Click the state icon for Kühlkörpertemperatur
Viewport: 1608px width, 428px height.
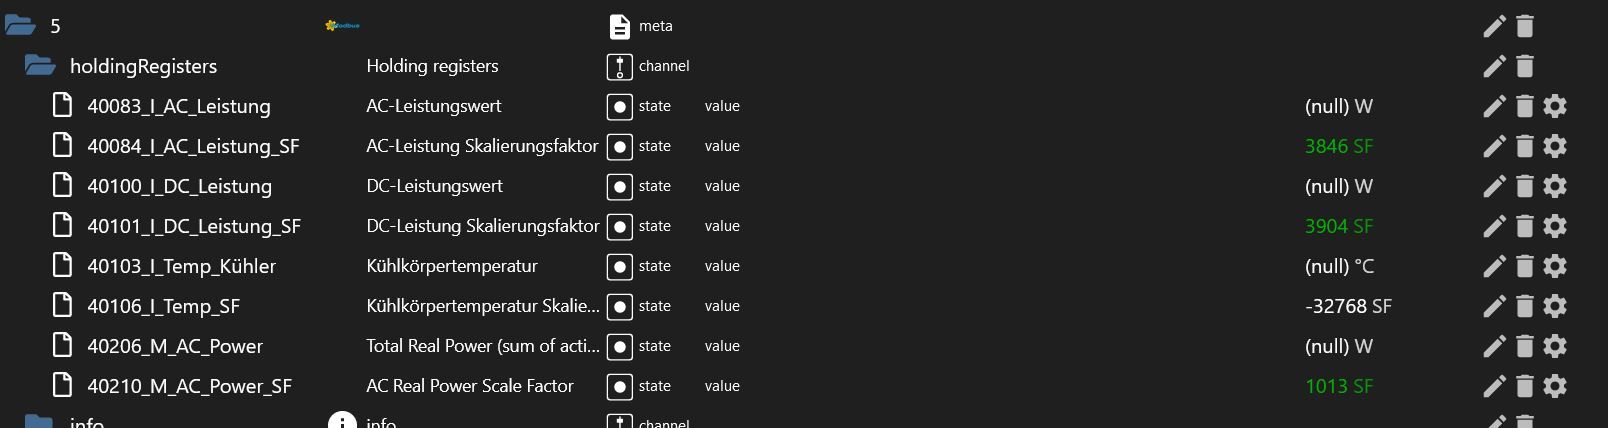[620, 267]
